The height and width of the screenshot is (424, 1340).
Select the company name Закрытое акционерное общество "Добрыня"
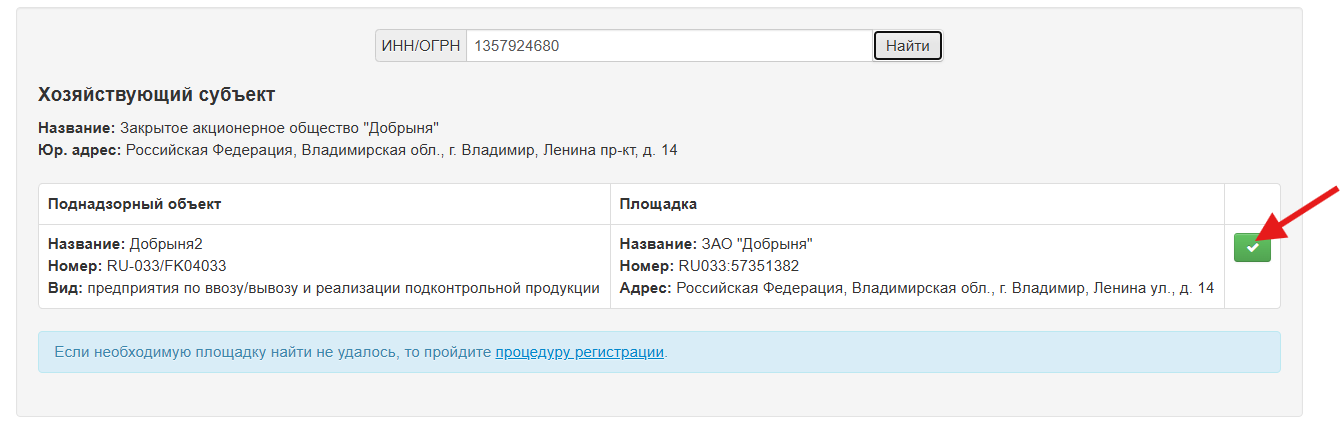[279, 128]
